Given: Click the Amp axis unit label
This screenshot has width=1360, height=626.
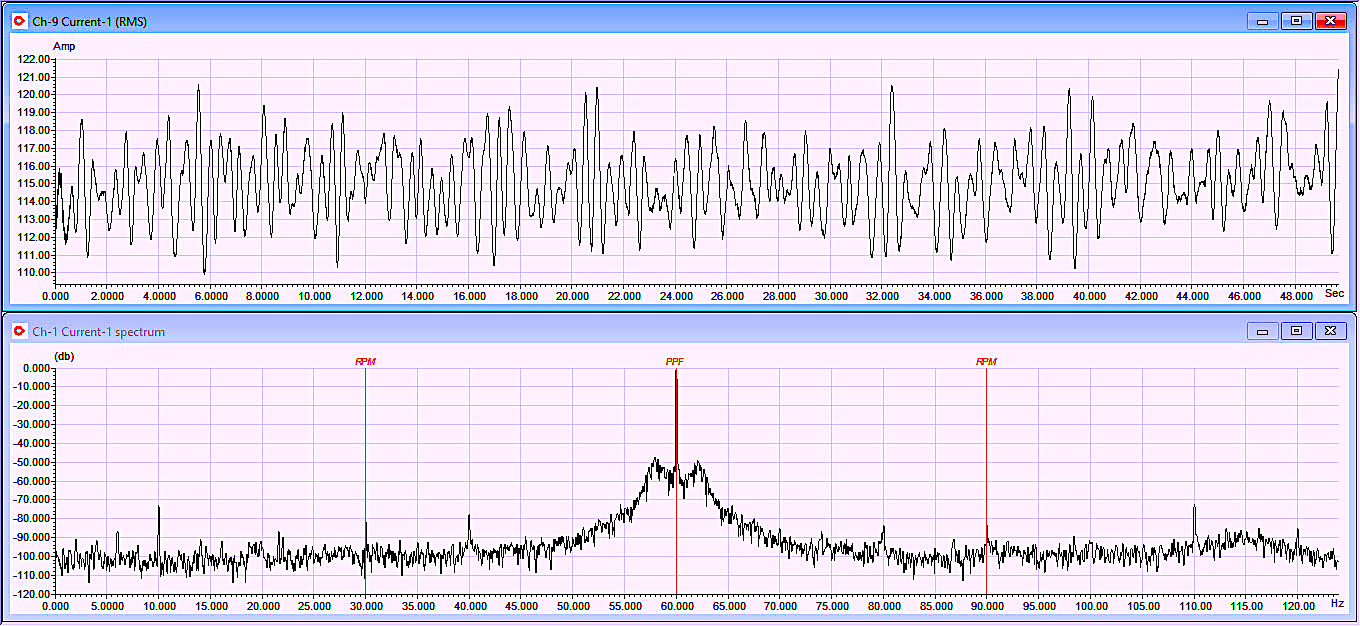Looking at the screenshot, I should 64,46.
